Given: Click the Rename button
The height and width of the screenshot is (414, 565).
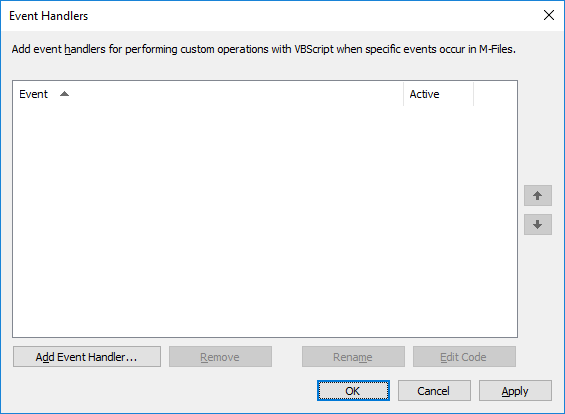Looking at the screenshot, I should [x=353, y=357].
